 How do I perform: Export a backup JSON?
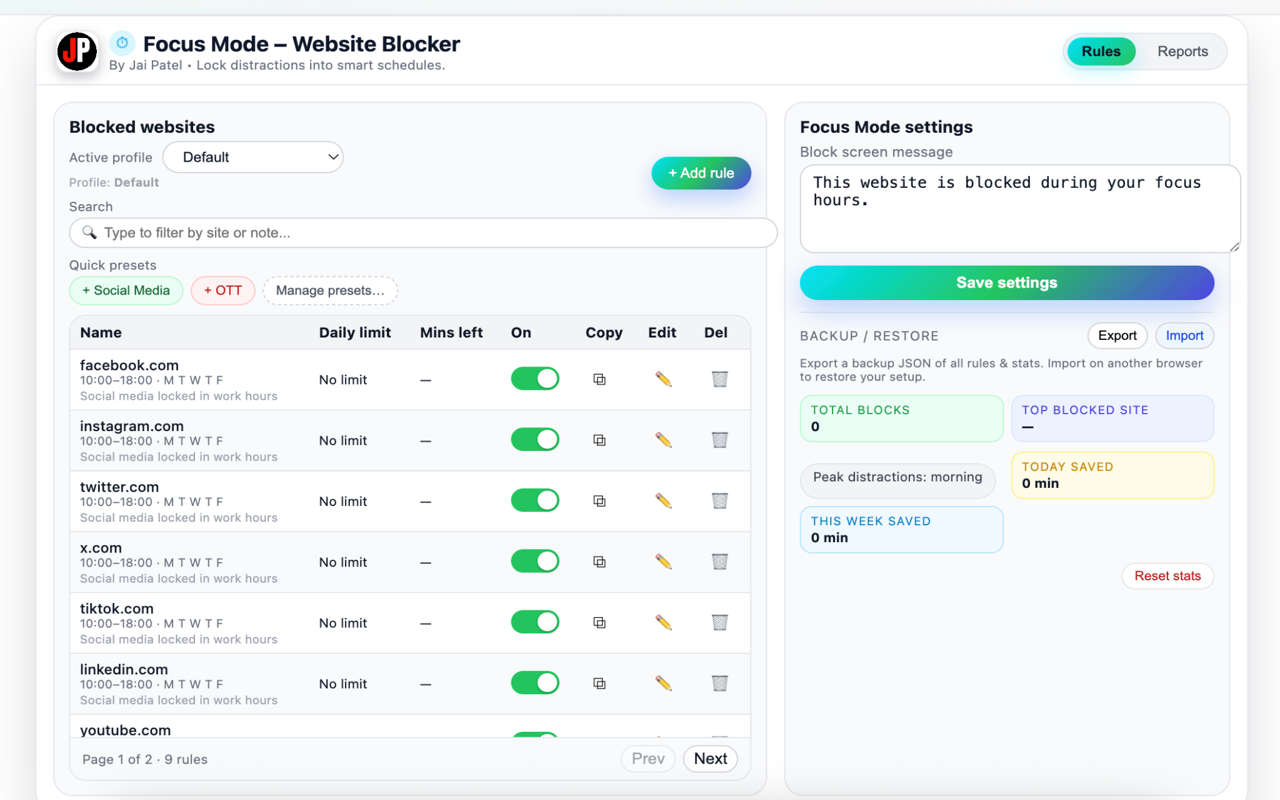[x=1117, y=336]
